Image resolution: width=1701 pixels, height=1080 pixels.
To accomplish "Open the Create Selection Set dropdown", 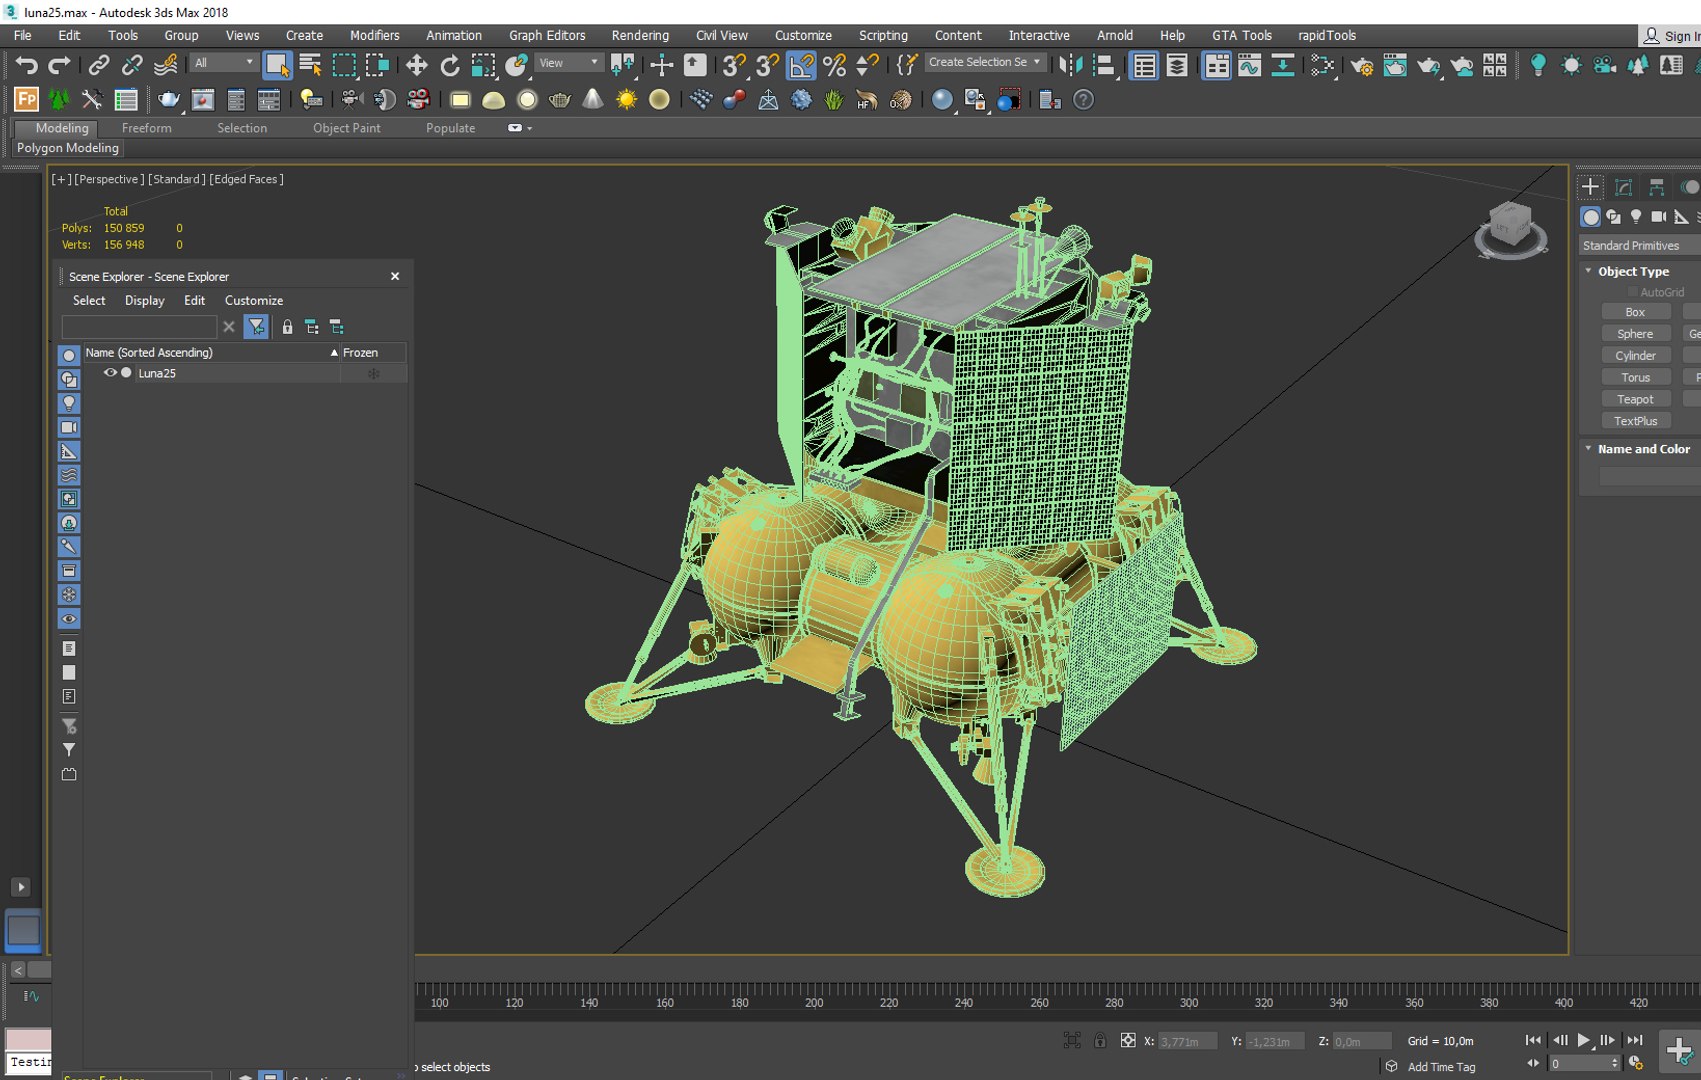I will click(985, 62).
